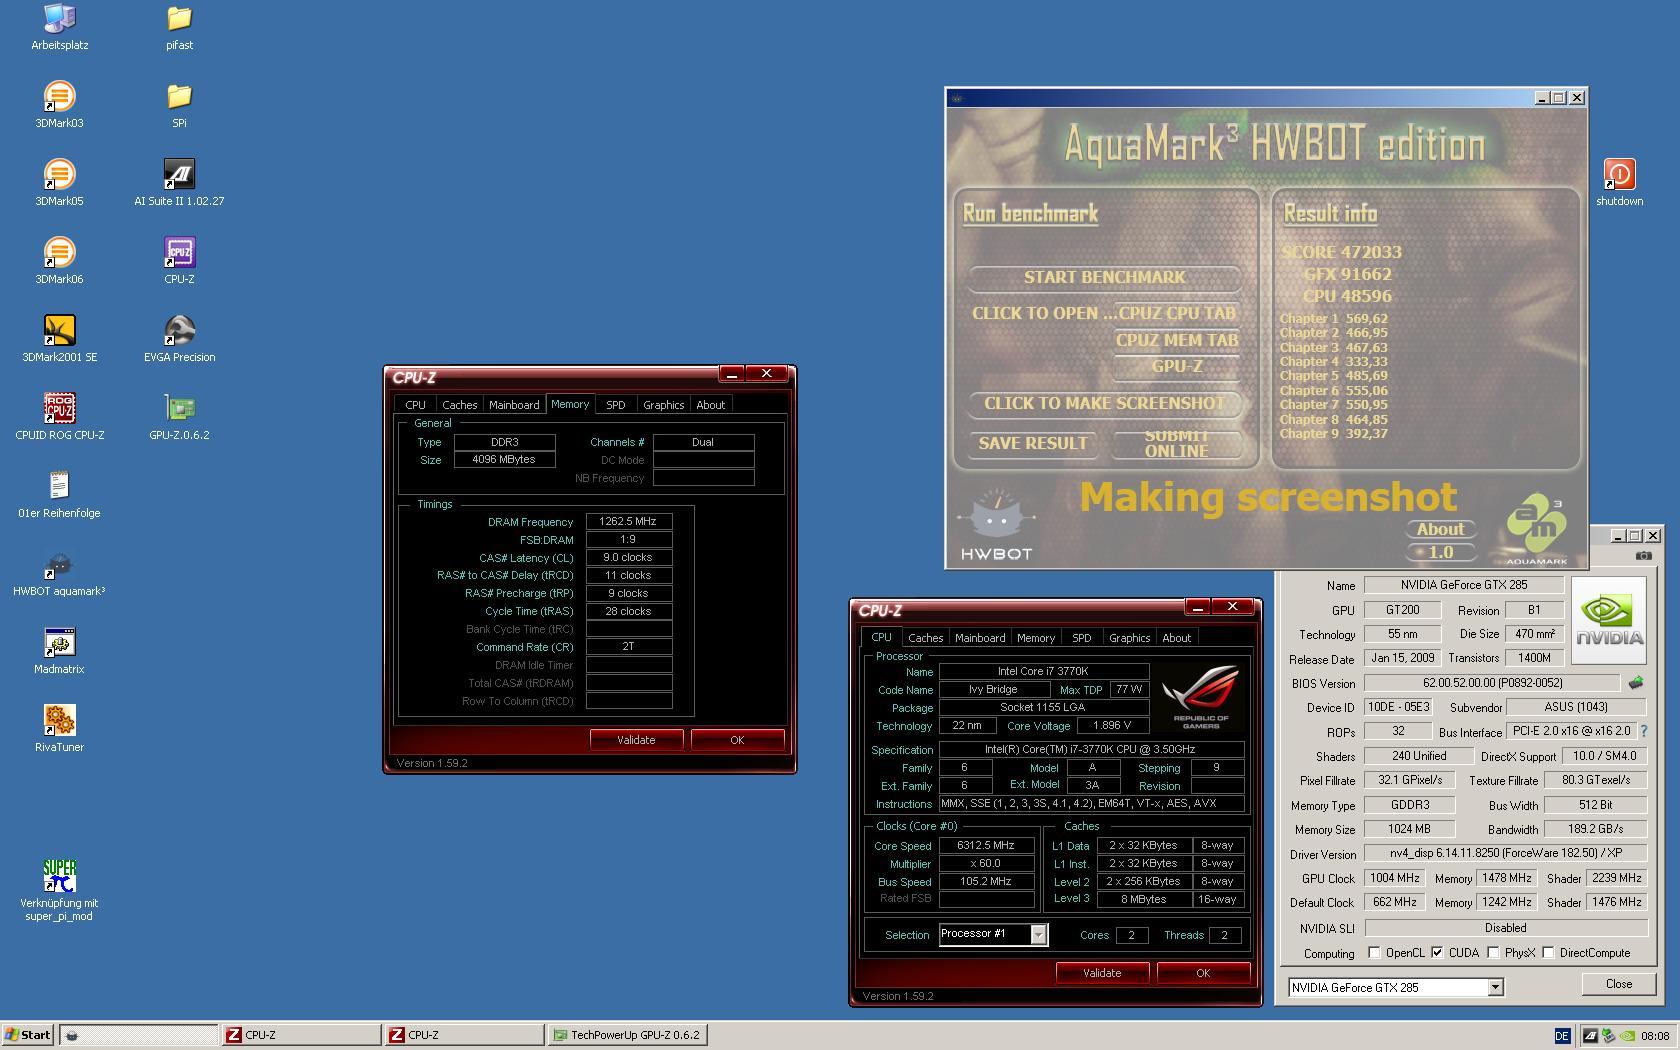Open the CPU-Z desktop icon
Image resolution: width=1680 pixels, height=1050 pixels.
[x=179, y=253]
